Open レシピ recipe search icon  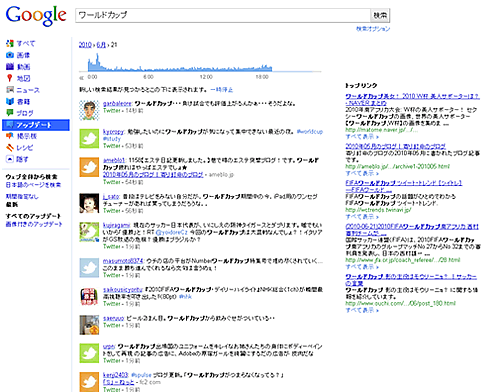(x=10, y=147)
